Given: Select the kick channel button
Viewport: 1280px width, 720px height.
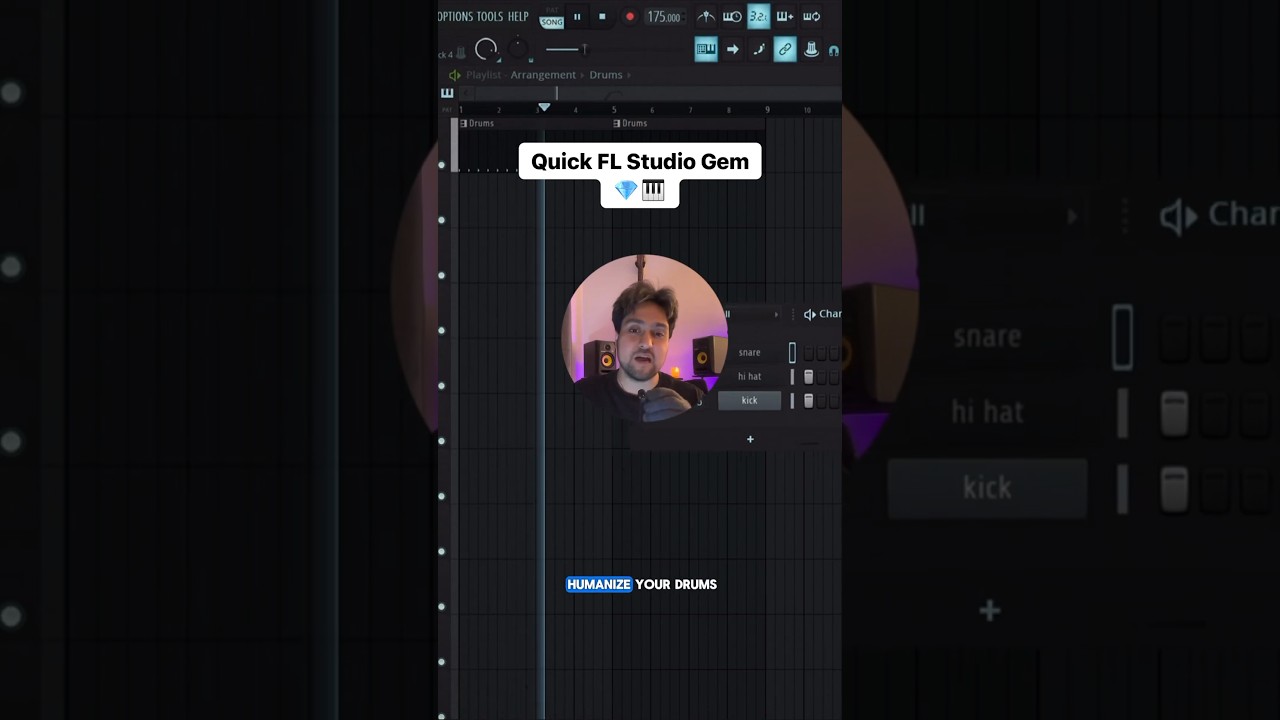Looking at the screenshot, I should (x=749, y=400).
